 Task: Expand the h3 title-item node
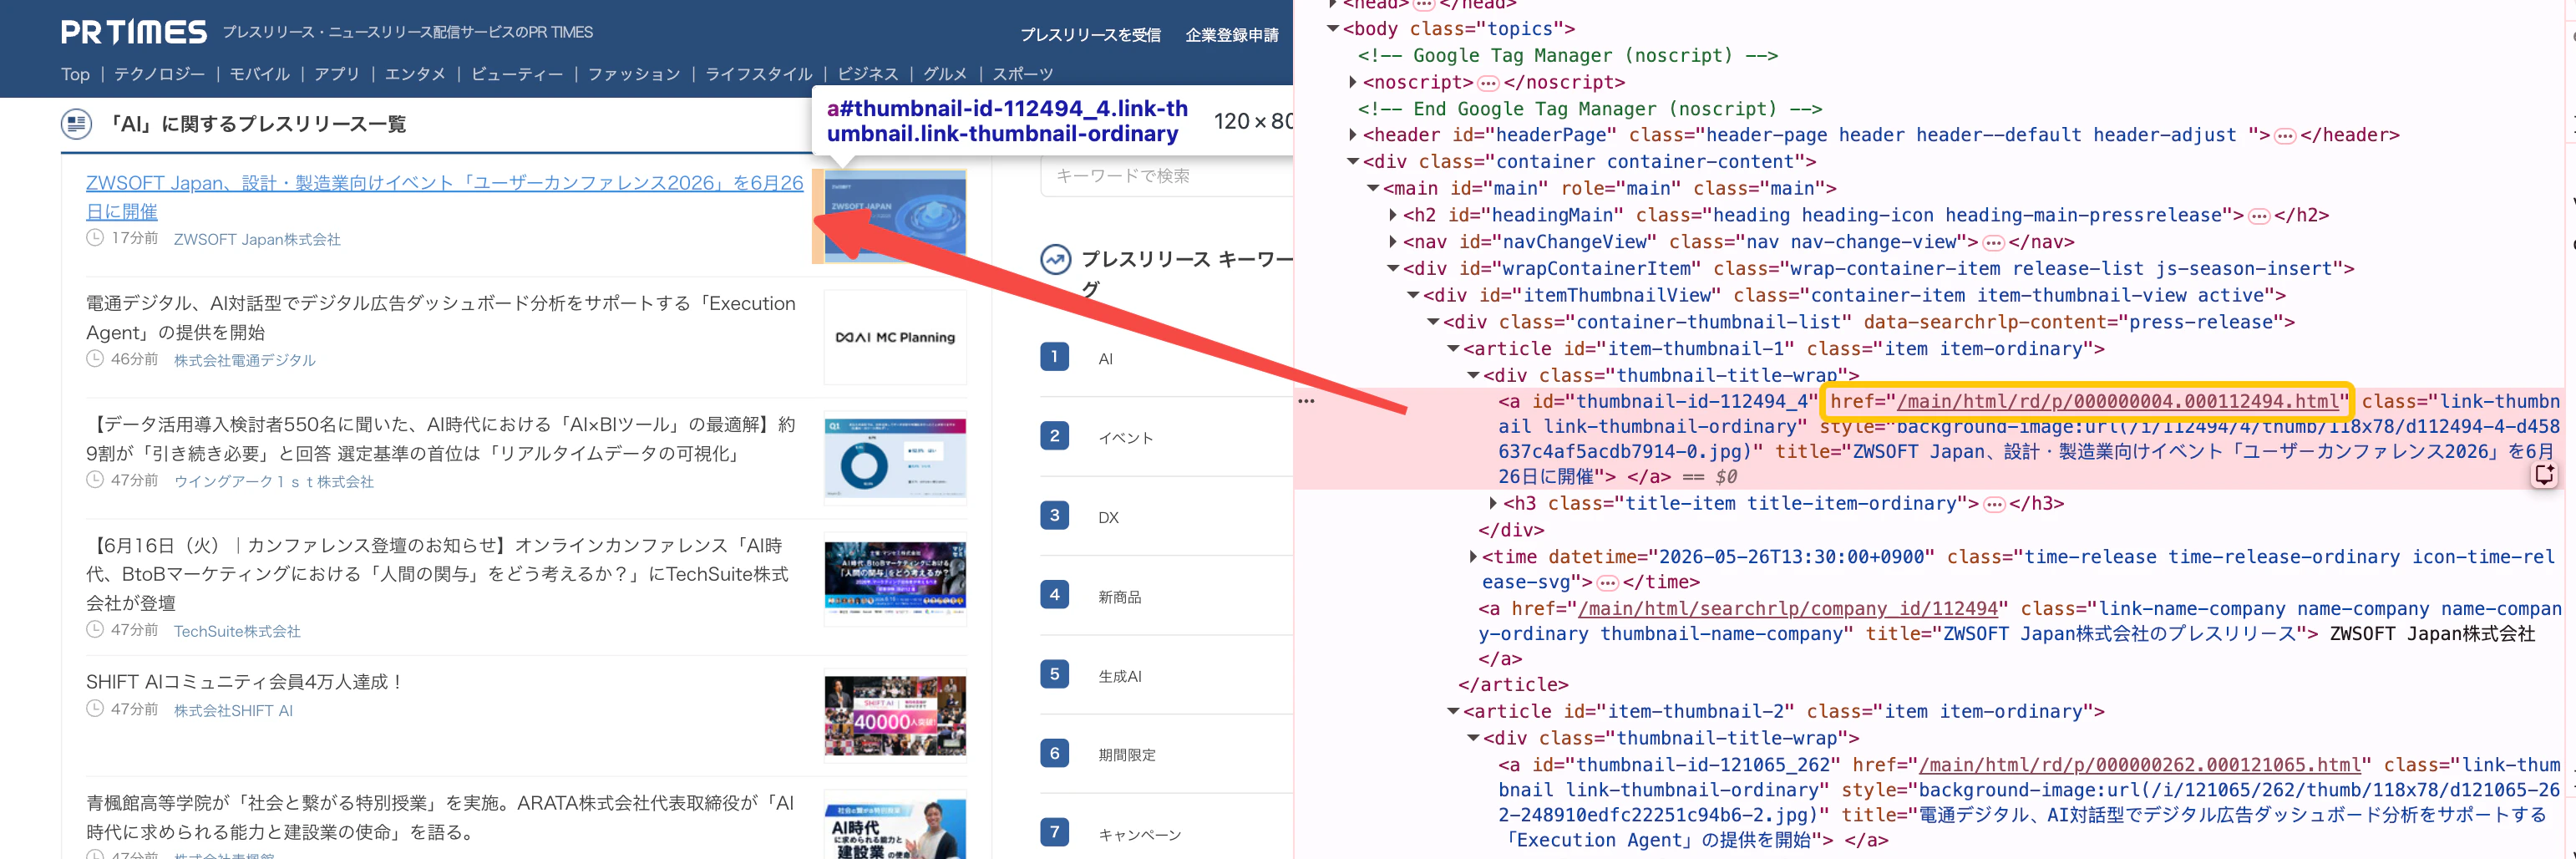1493,503
